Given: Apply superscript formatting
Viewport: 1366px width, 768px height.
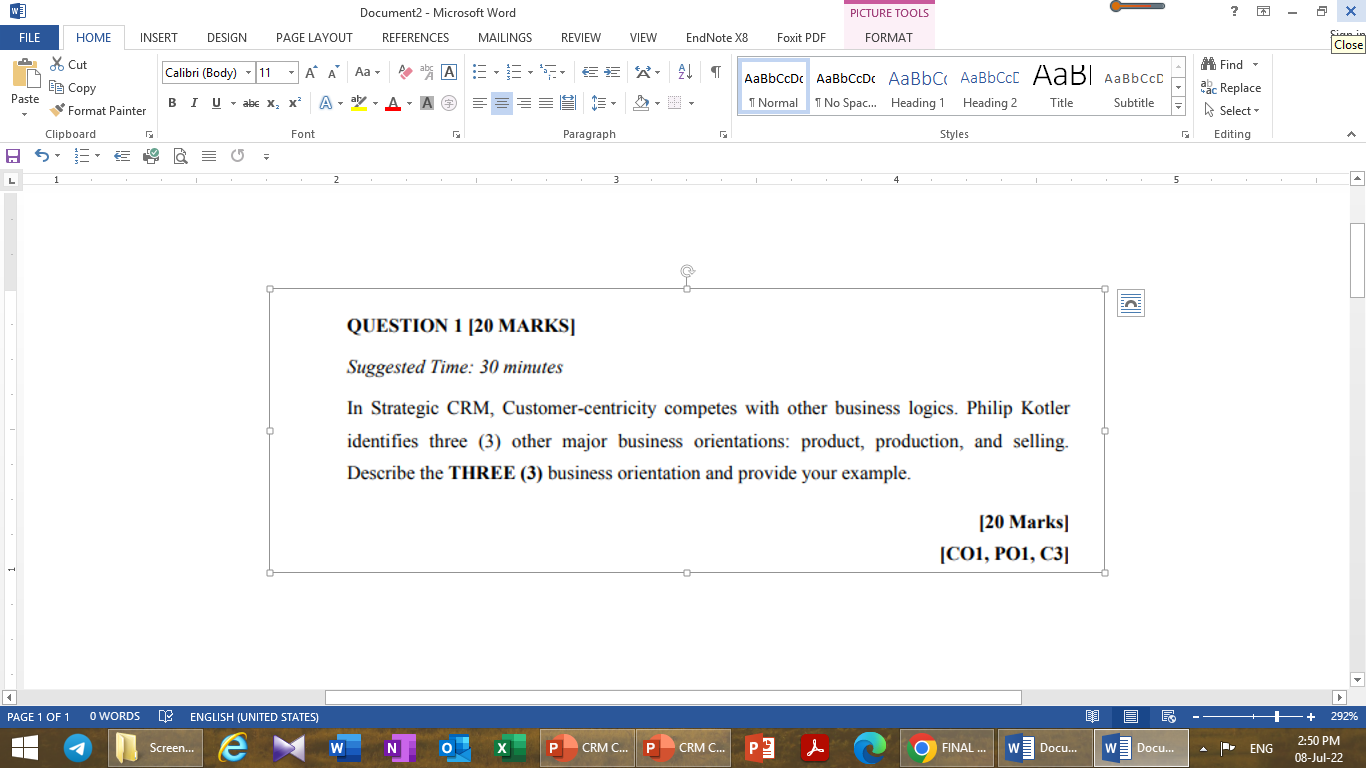Looking at the screenshot, I should tap(294, 103).
